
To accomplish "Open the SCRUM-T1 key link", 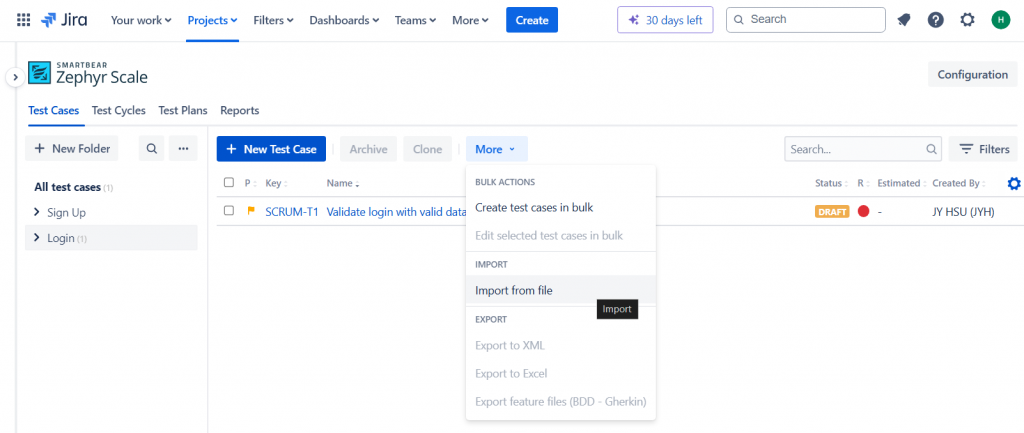I will [x=292, y=211].
